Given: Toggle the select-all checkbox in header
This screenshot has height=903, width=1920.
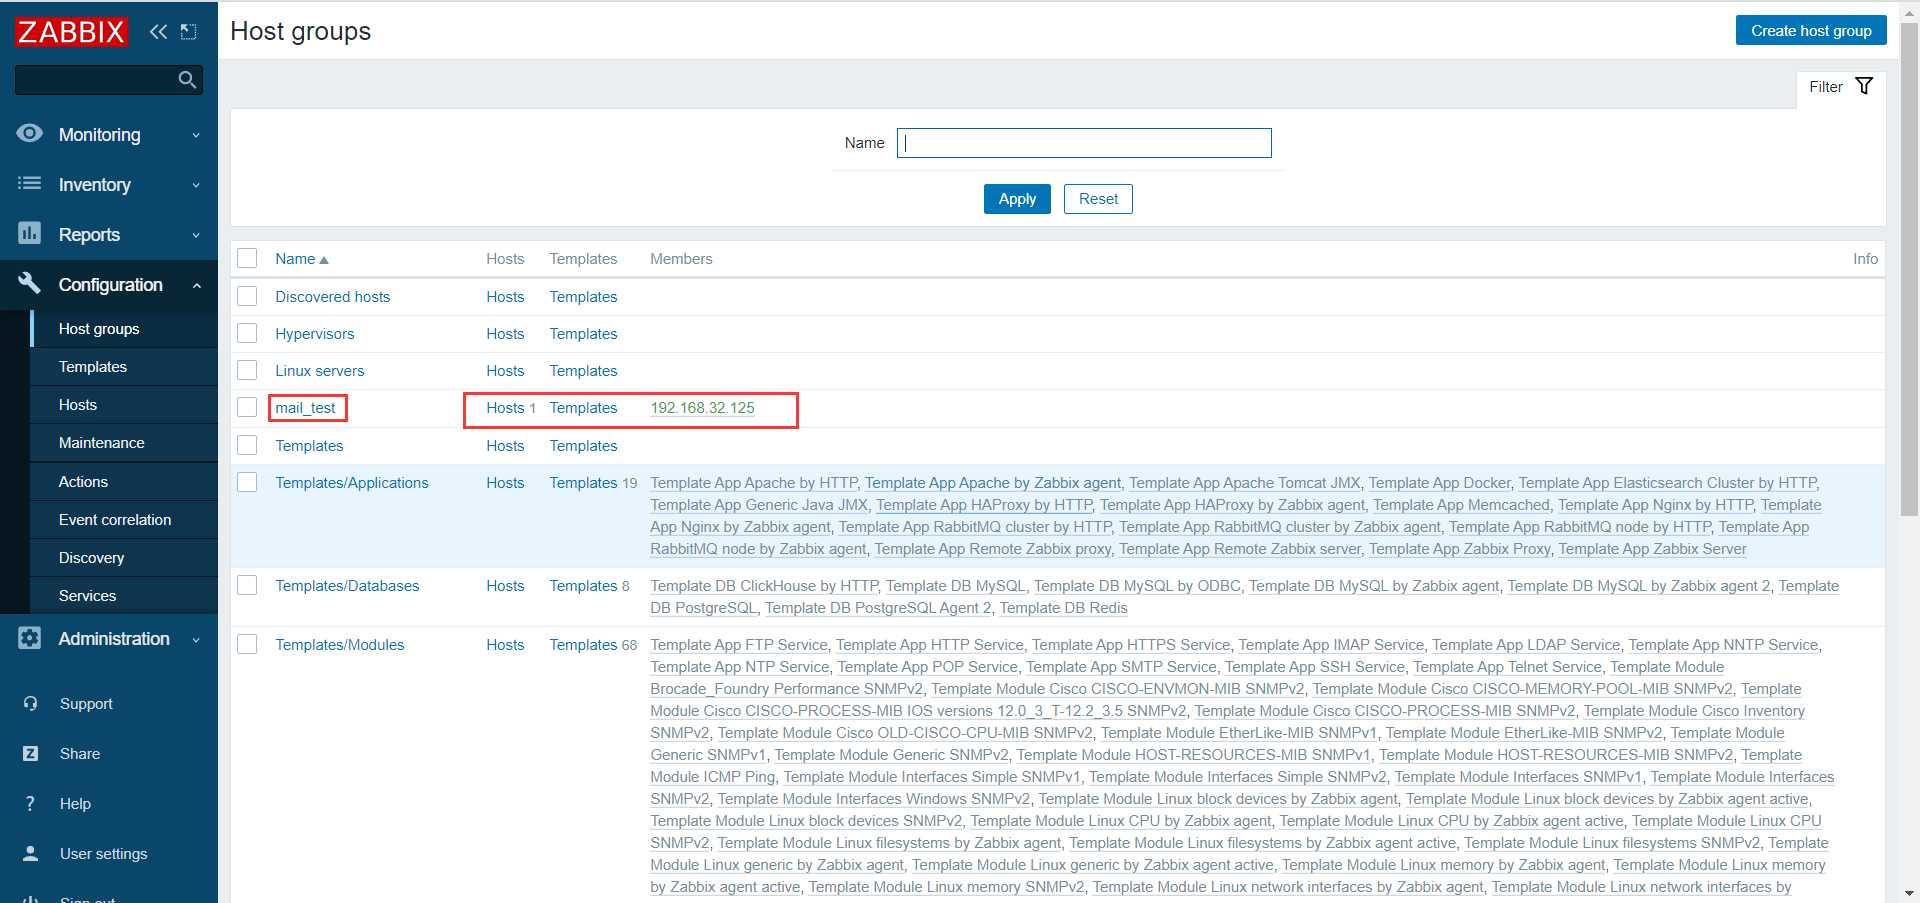Looking at the screenshot, I should tap(247, 258).
